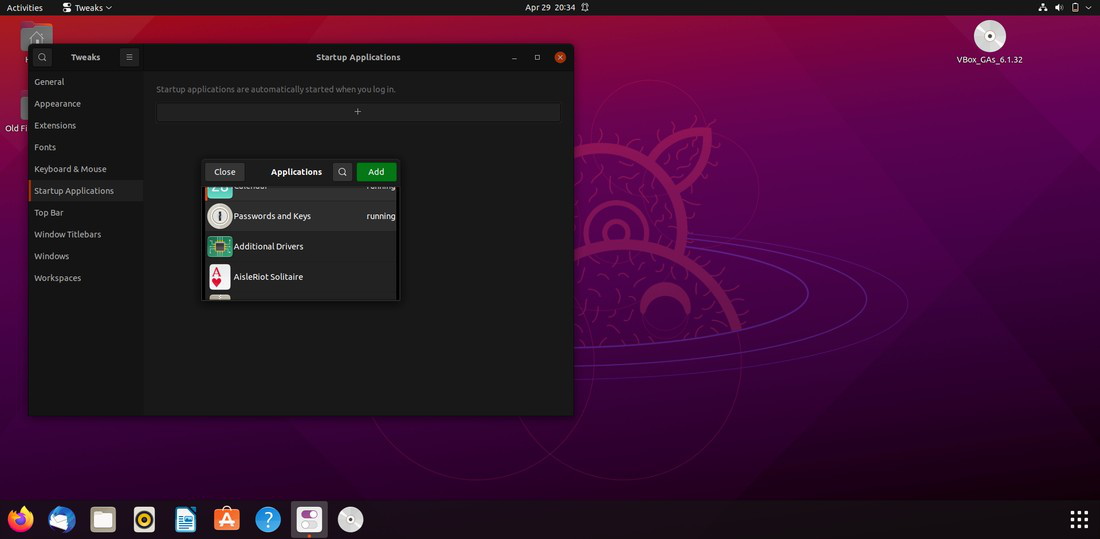Open the Windows settings page
The width and height of the screenshot is (1100, 539).
tap(86, 256)
